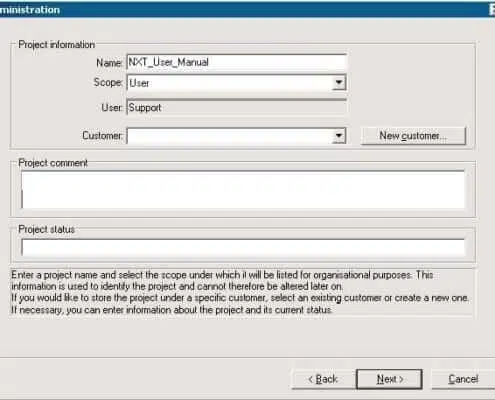495x400 pixels.
Task: Open the Scope dropdown arrow
Action: coord(339,83)
